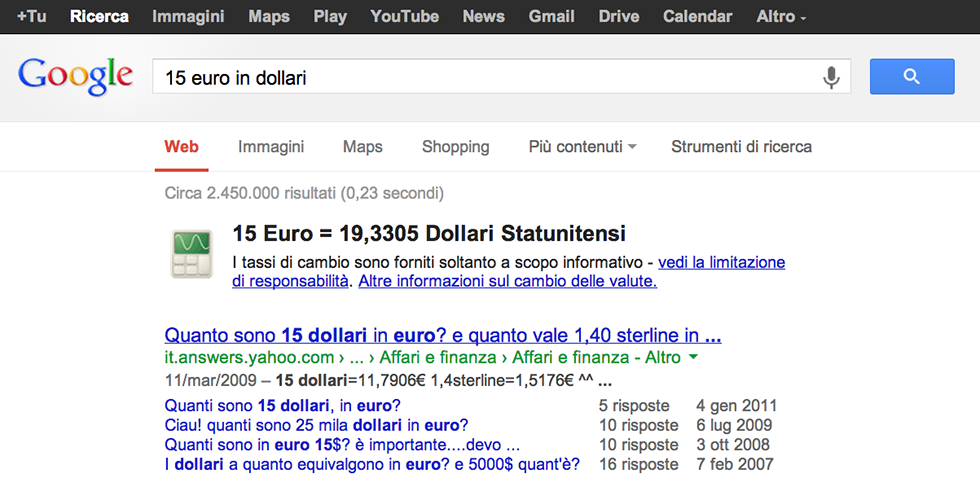The height and width of the screenshot is (500, 980).
Task: Click the currency calculator icon
Action: (x=191, y=253)
